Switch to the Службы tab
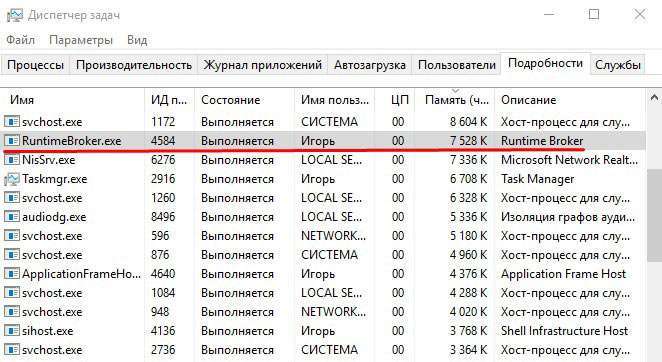This screenshot has width=662, height=362. pyautogui.click(x=618, y=65)
